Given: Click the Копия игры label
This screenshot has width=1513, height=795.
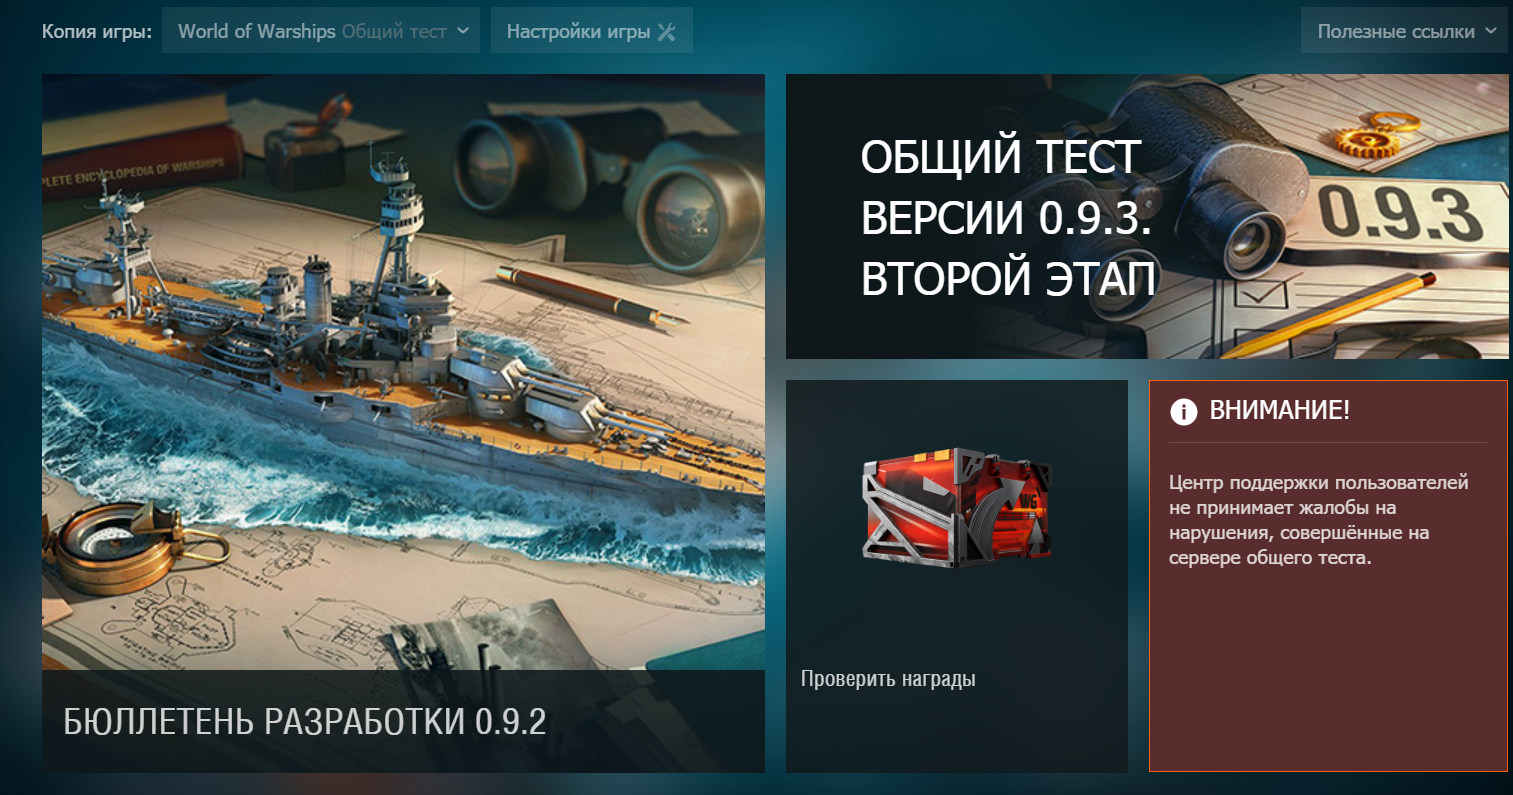Looking at the screenshot, I should (97, 31).
